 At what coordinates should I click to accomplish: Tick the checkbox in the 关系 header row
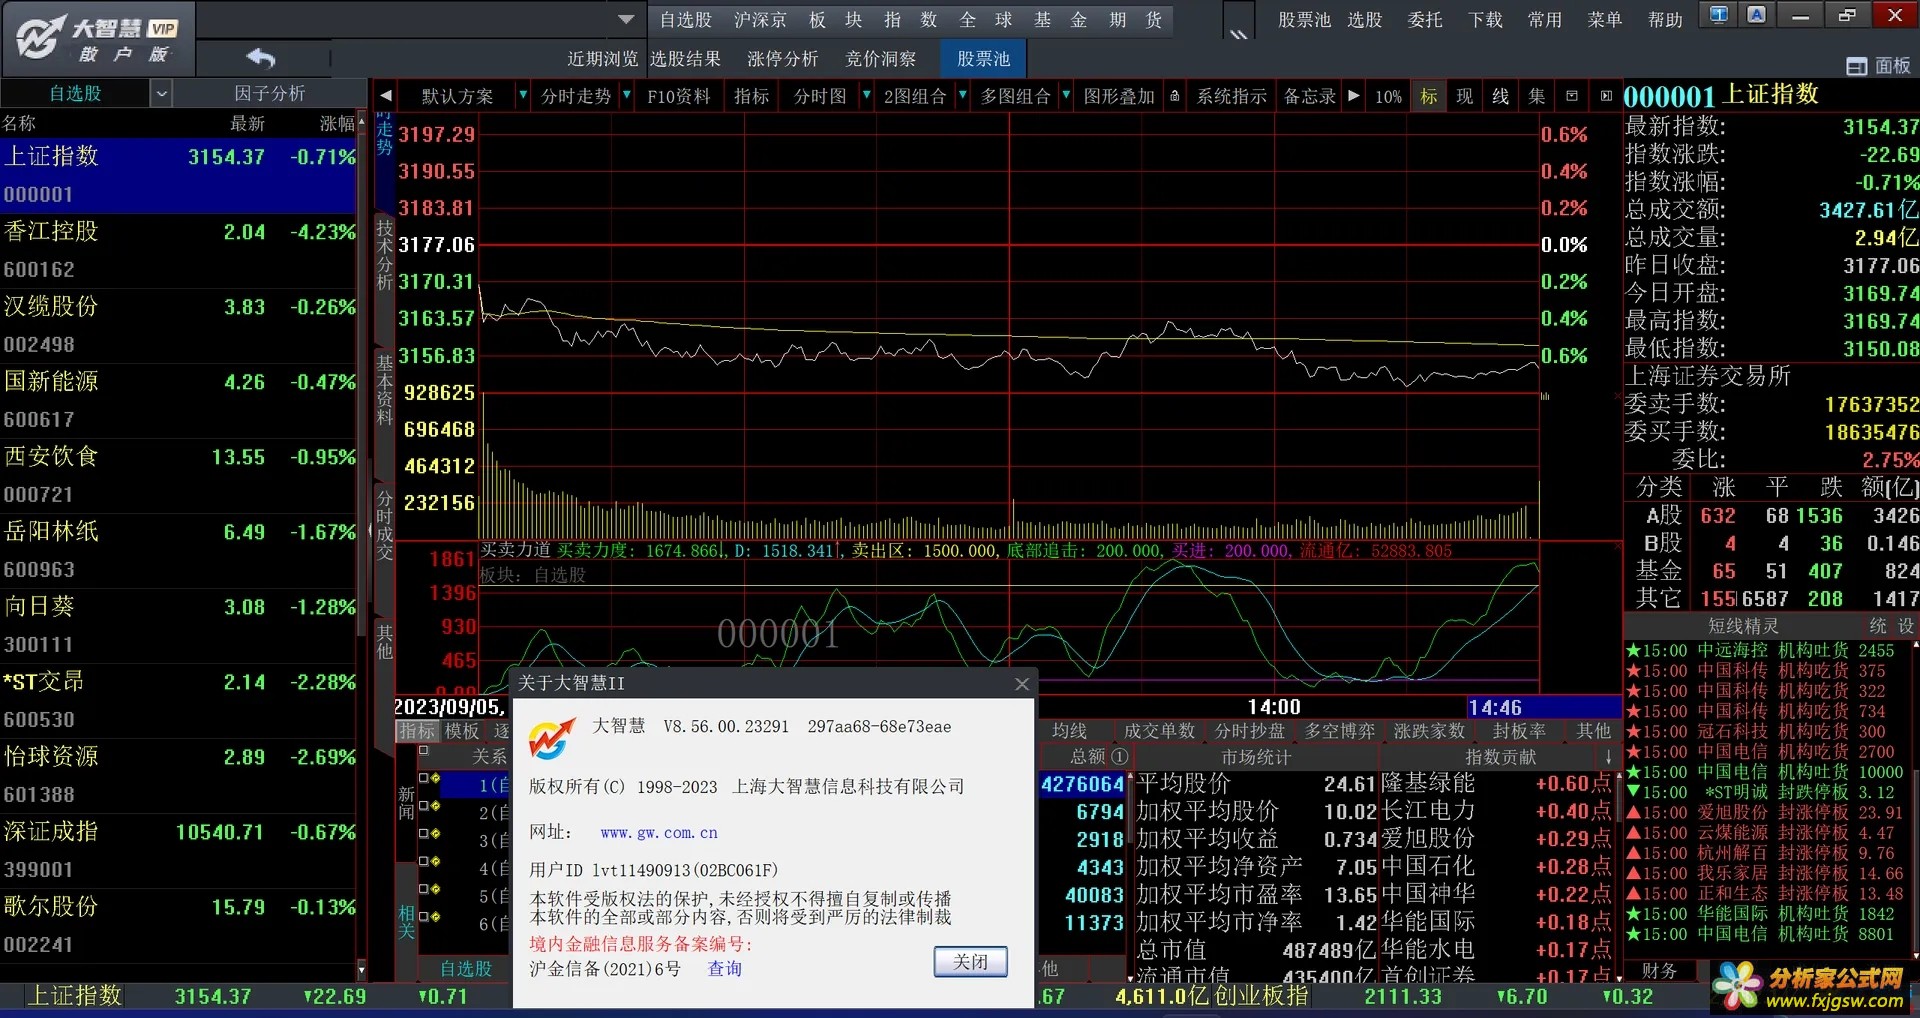point(423,749)
